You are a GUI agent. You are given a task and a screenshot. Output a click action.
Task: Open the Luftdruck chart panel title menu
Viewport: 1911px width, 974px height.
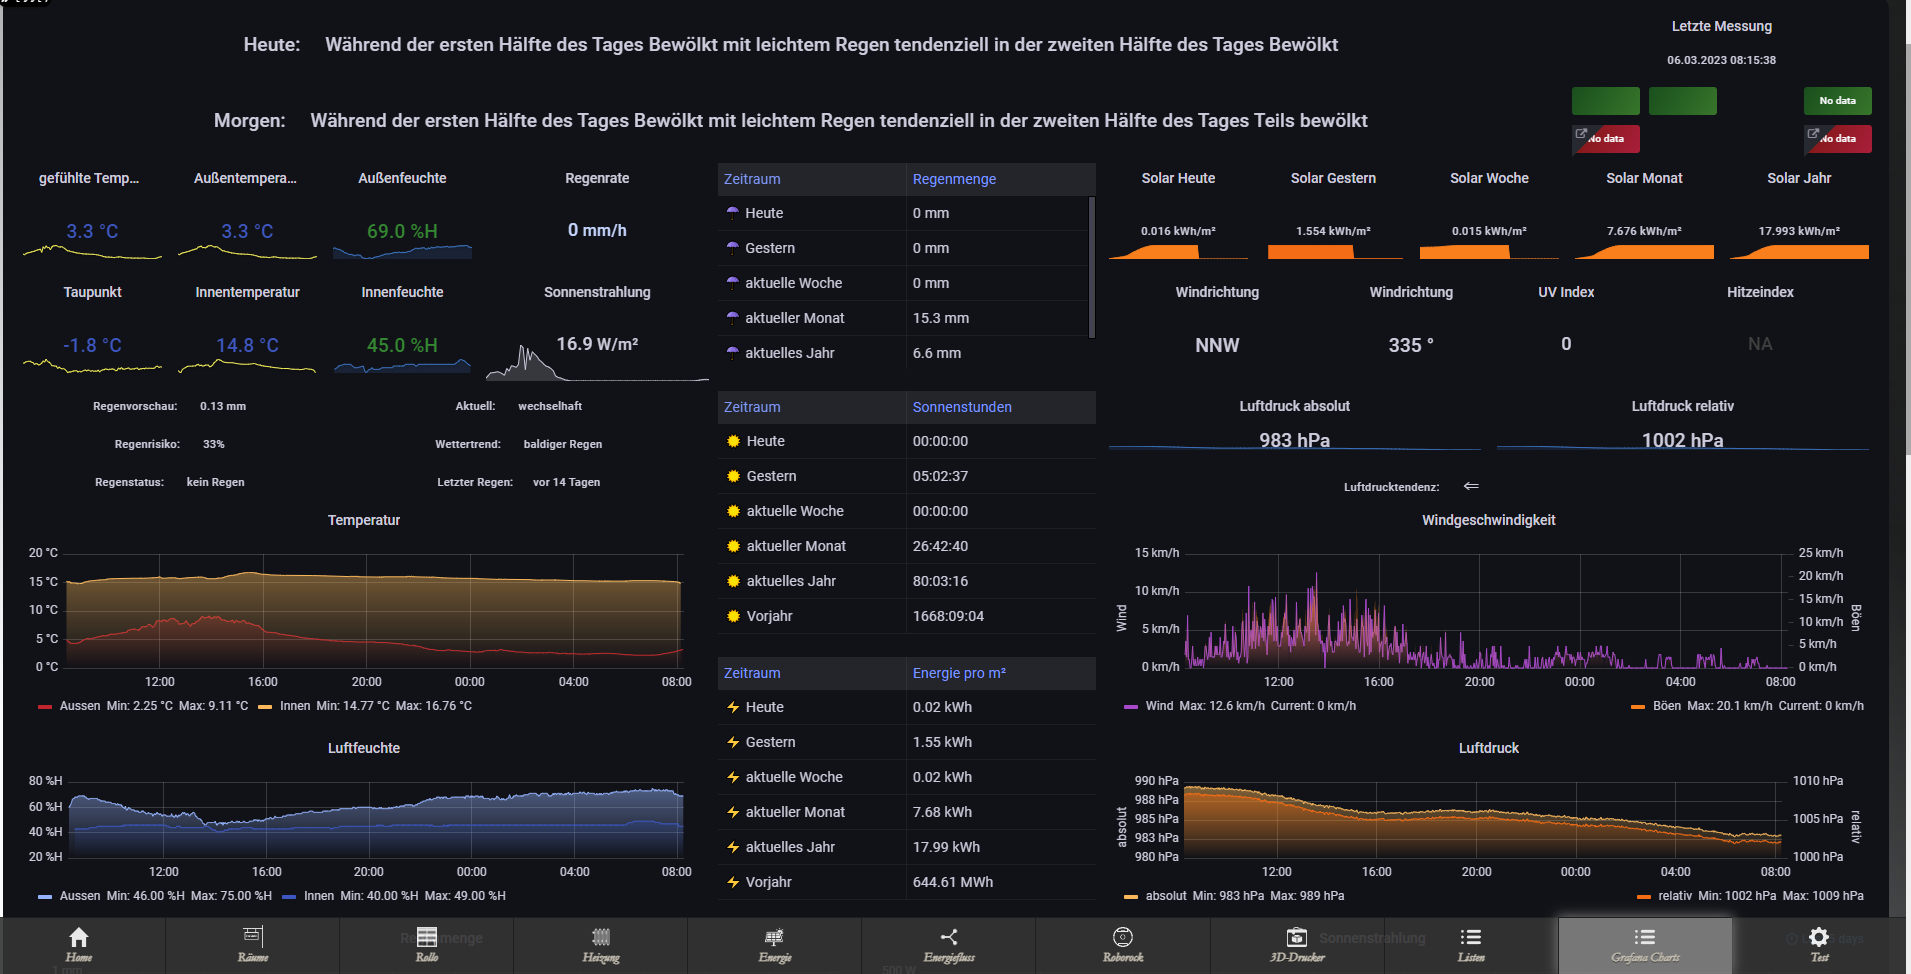pos(1488,748)
